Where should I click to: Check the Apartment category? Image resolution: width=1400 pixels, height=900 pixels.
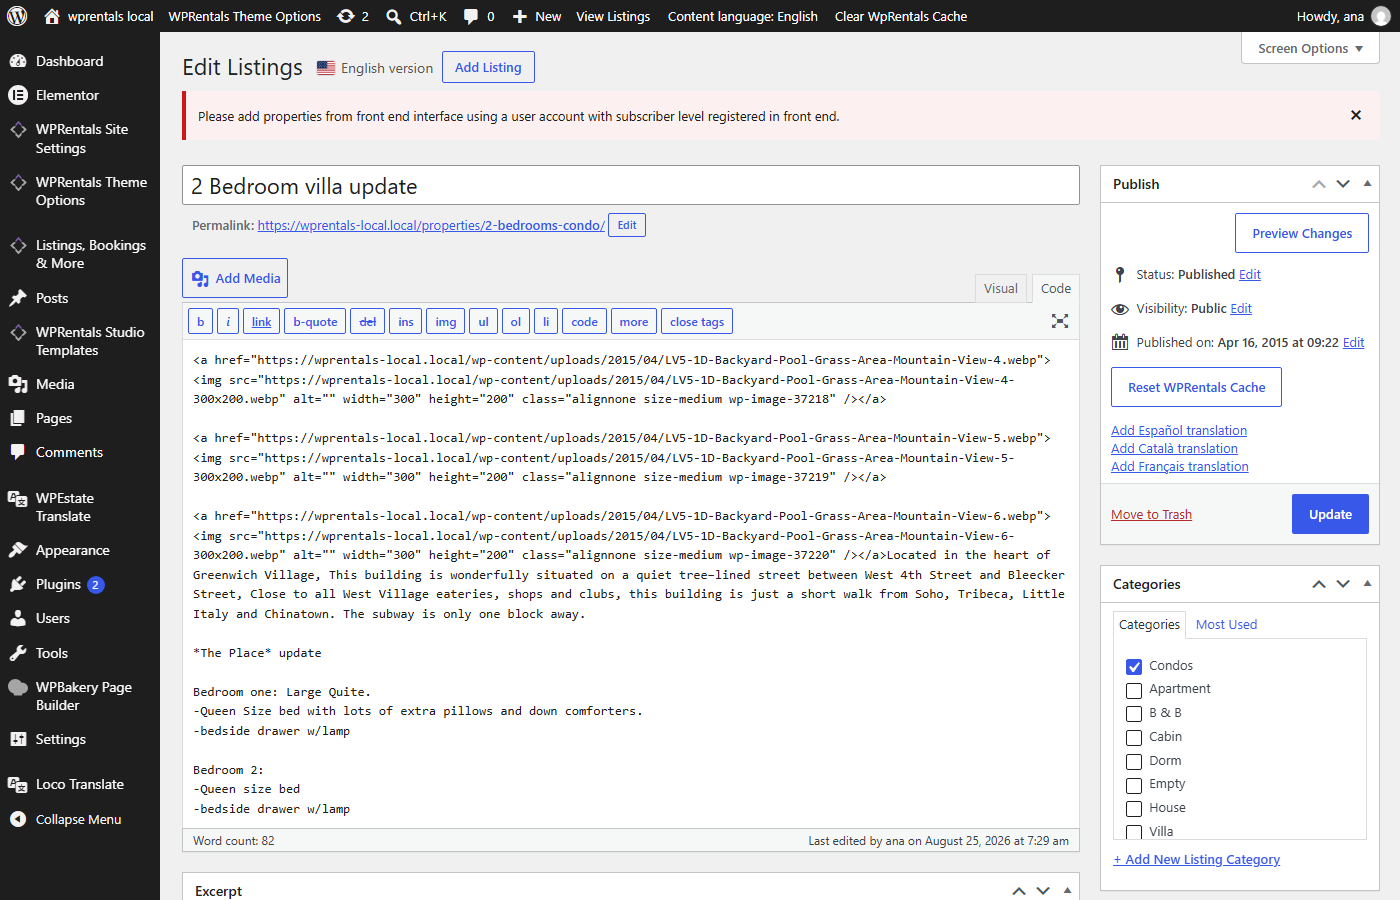click(1134, 691)
